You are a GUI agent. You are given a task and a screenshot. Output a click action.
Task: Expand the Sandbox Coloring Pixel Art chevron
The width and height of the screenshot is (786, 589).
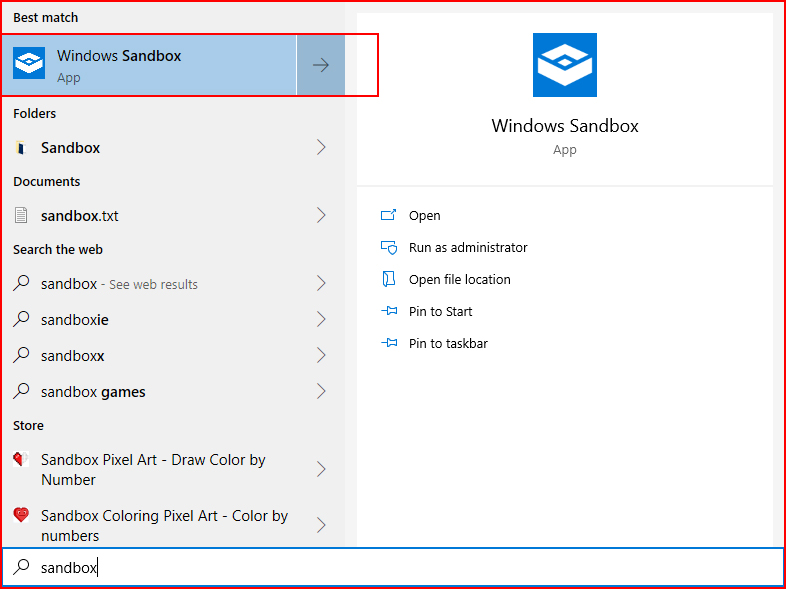[321, 525]
